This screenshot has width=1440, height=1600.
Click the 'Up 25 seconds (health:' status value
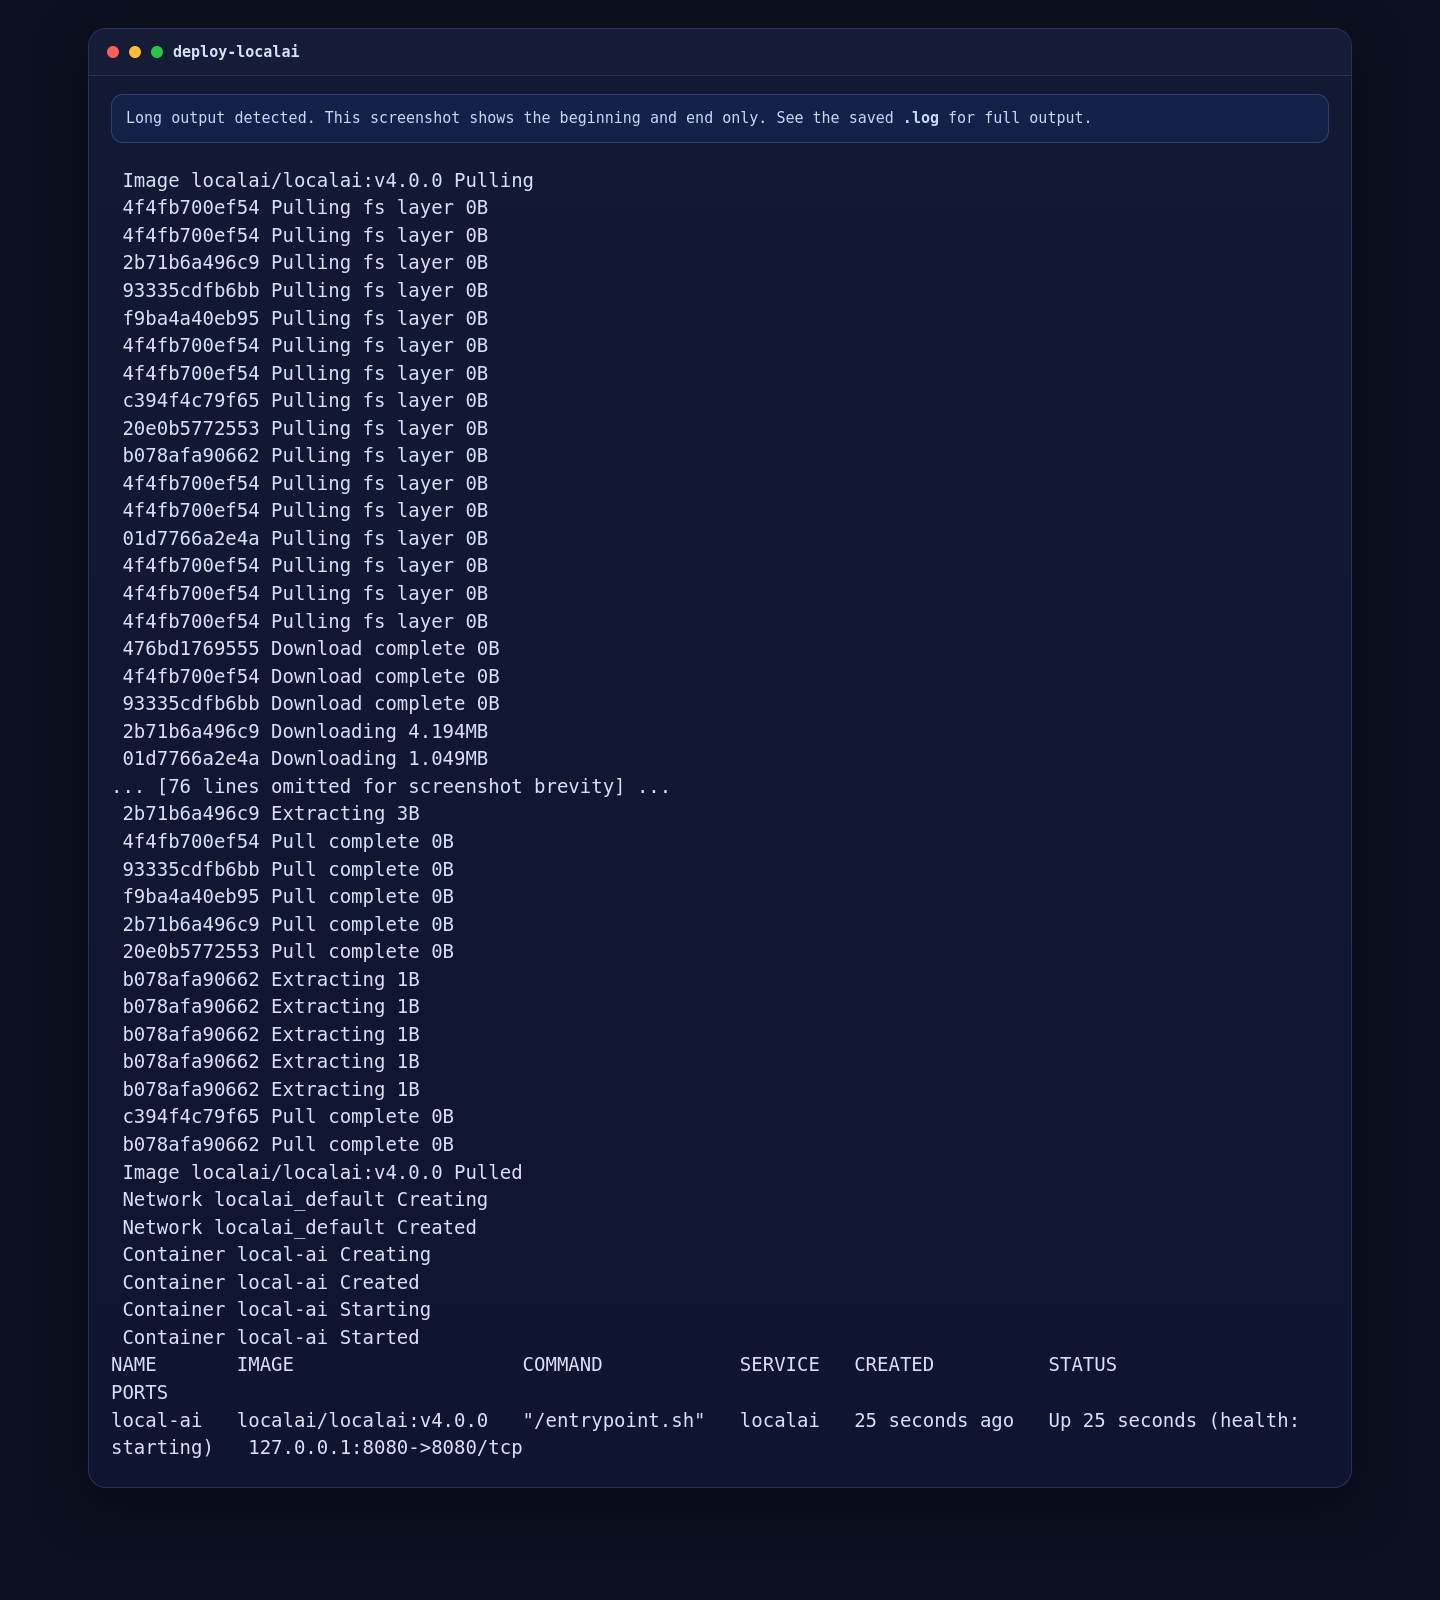point(1174,1421)
